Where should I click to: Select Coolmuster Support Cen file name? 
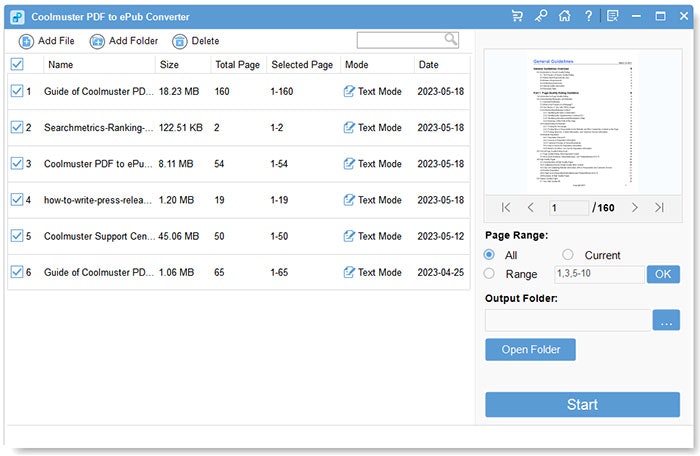pyautogui.click(x=100, y=236)
